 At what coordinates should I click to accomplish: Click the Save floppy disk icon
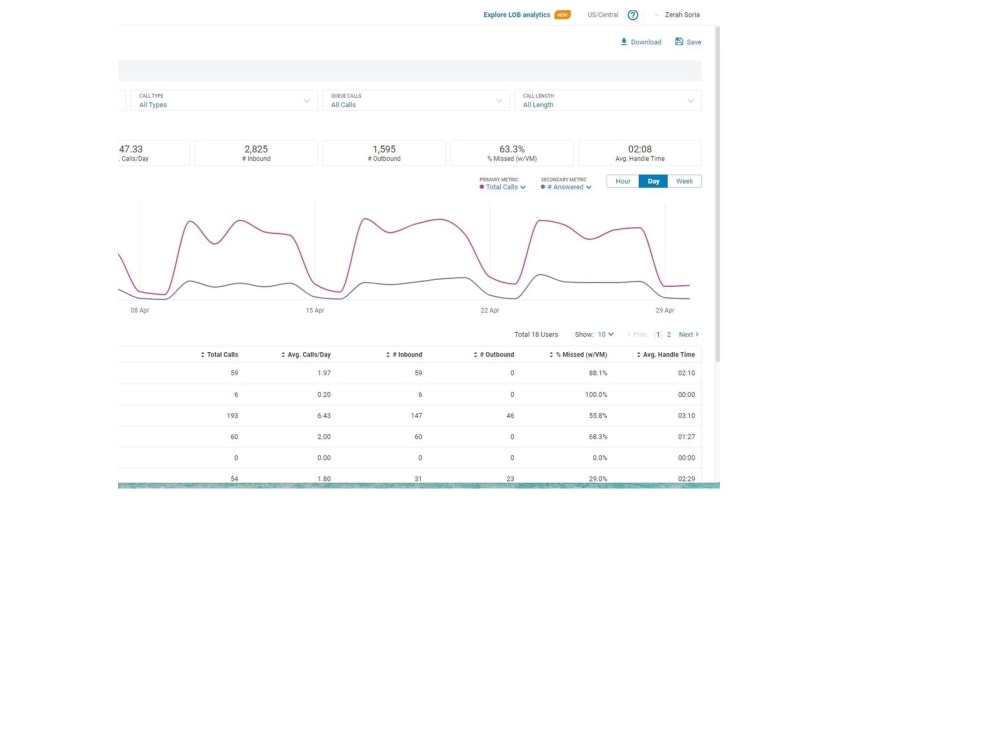tap(679, 41)
